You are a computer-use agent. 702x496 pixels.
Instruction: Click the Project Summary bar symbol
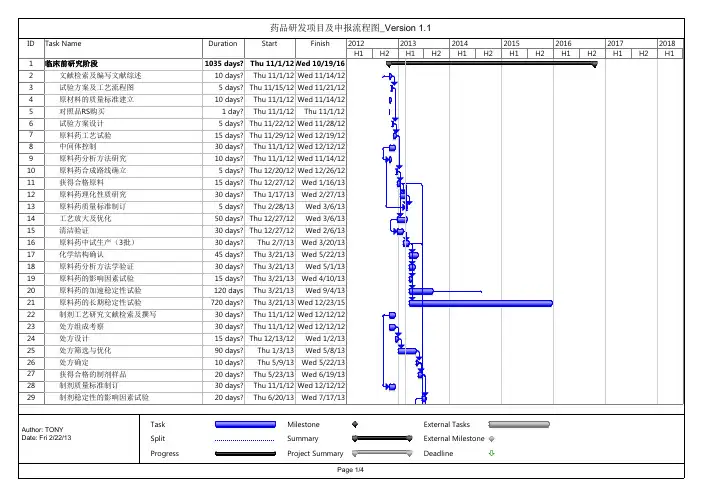355,452
